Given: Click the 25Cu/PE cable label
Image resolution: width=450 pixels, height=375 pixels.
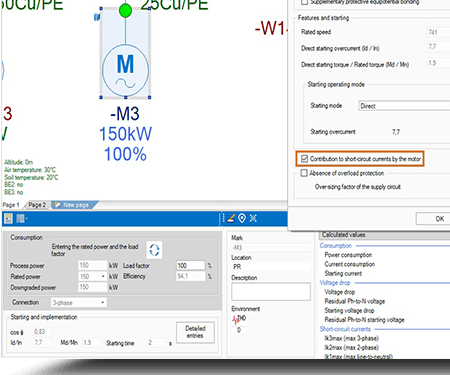Looking at the screenshot, I should (174, 5).
